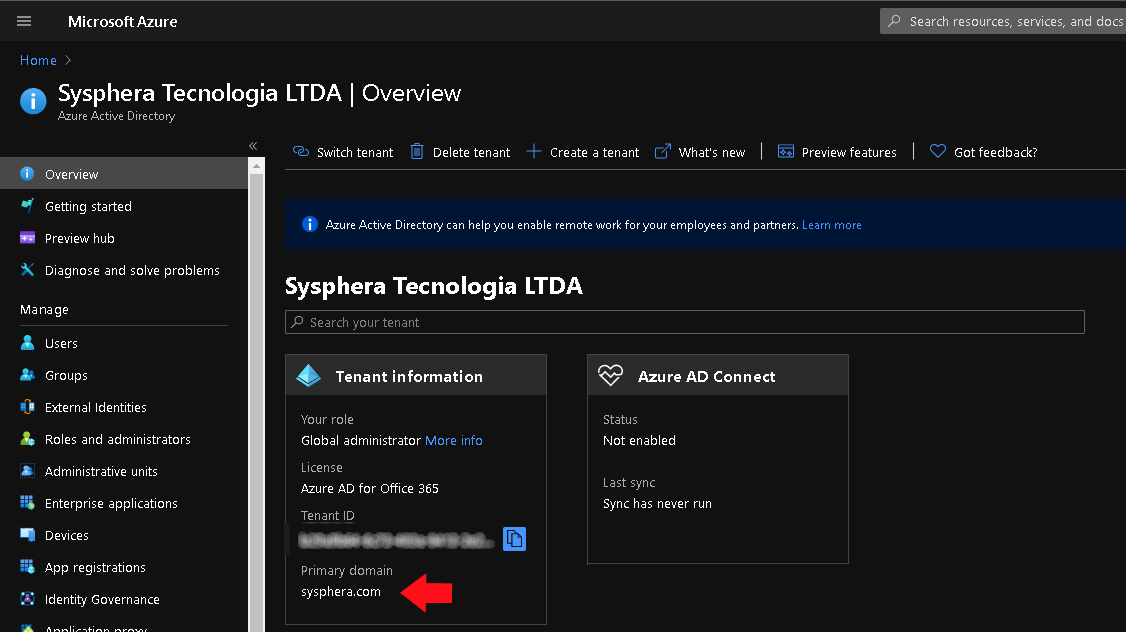Image resolution: width=1126 pixels, height=632 pixels.
Task: Click the Enterprise applications grid icon
Action: click(x=27, y=503)
